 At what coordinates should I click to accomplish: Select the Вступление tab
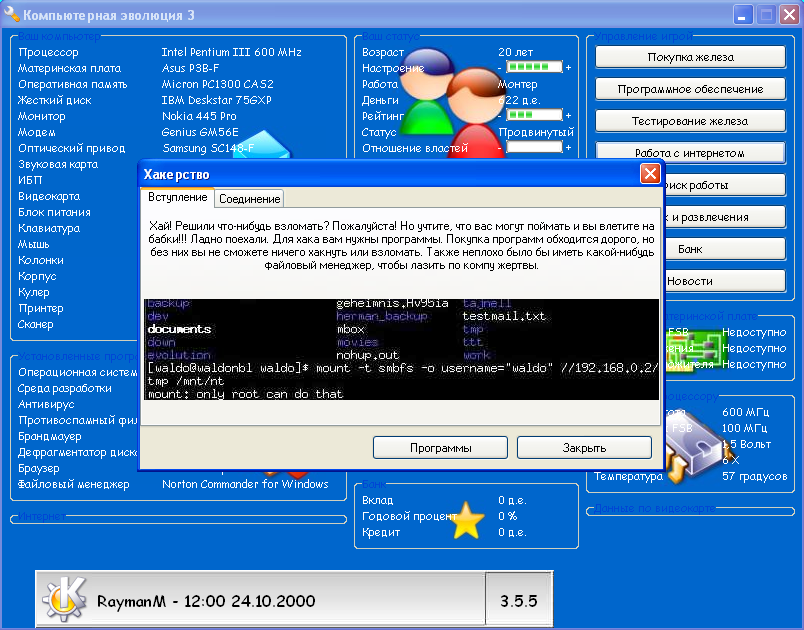click(177, 197)
